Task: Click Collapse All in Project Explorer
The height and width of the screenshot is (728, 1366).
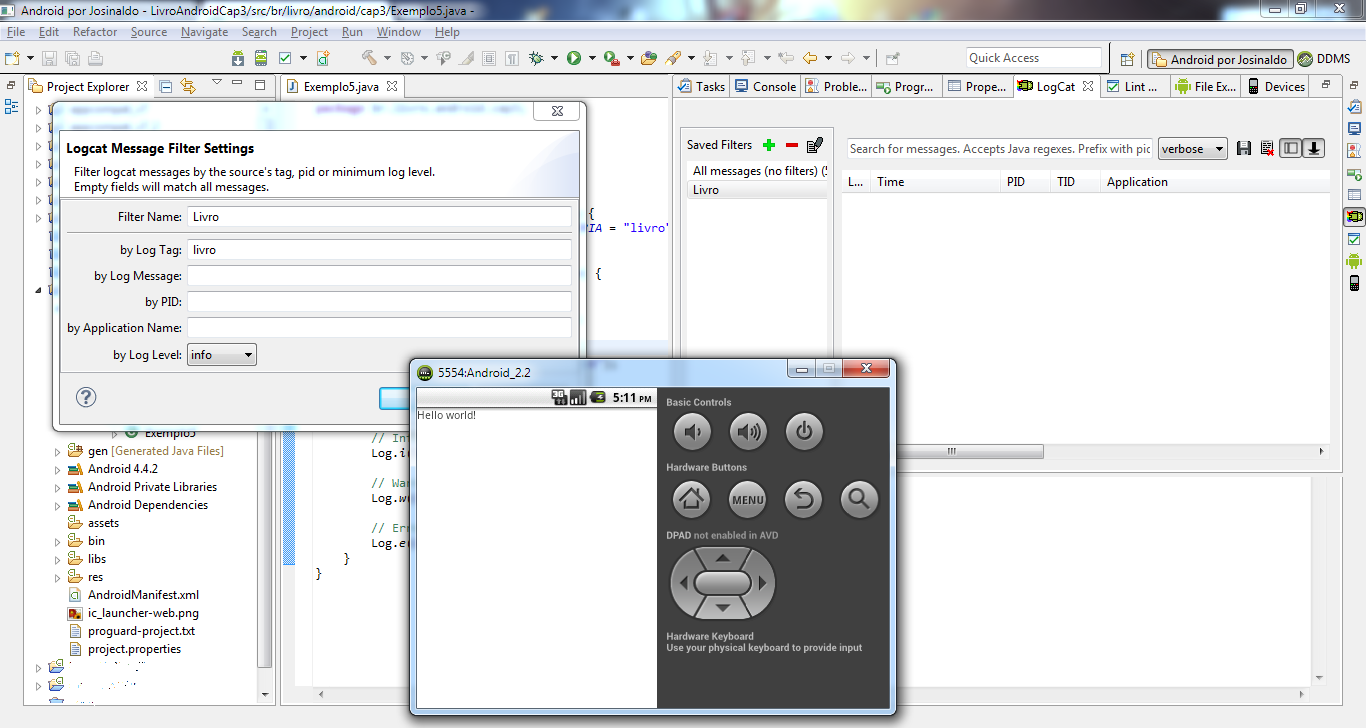Action: click(x=166, y=86)
